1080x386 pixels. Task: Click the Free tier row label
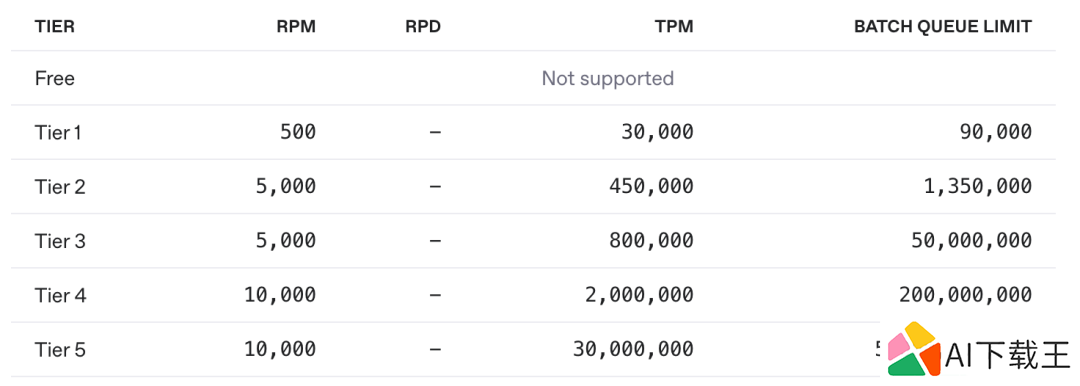[54, 78]
